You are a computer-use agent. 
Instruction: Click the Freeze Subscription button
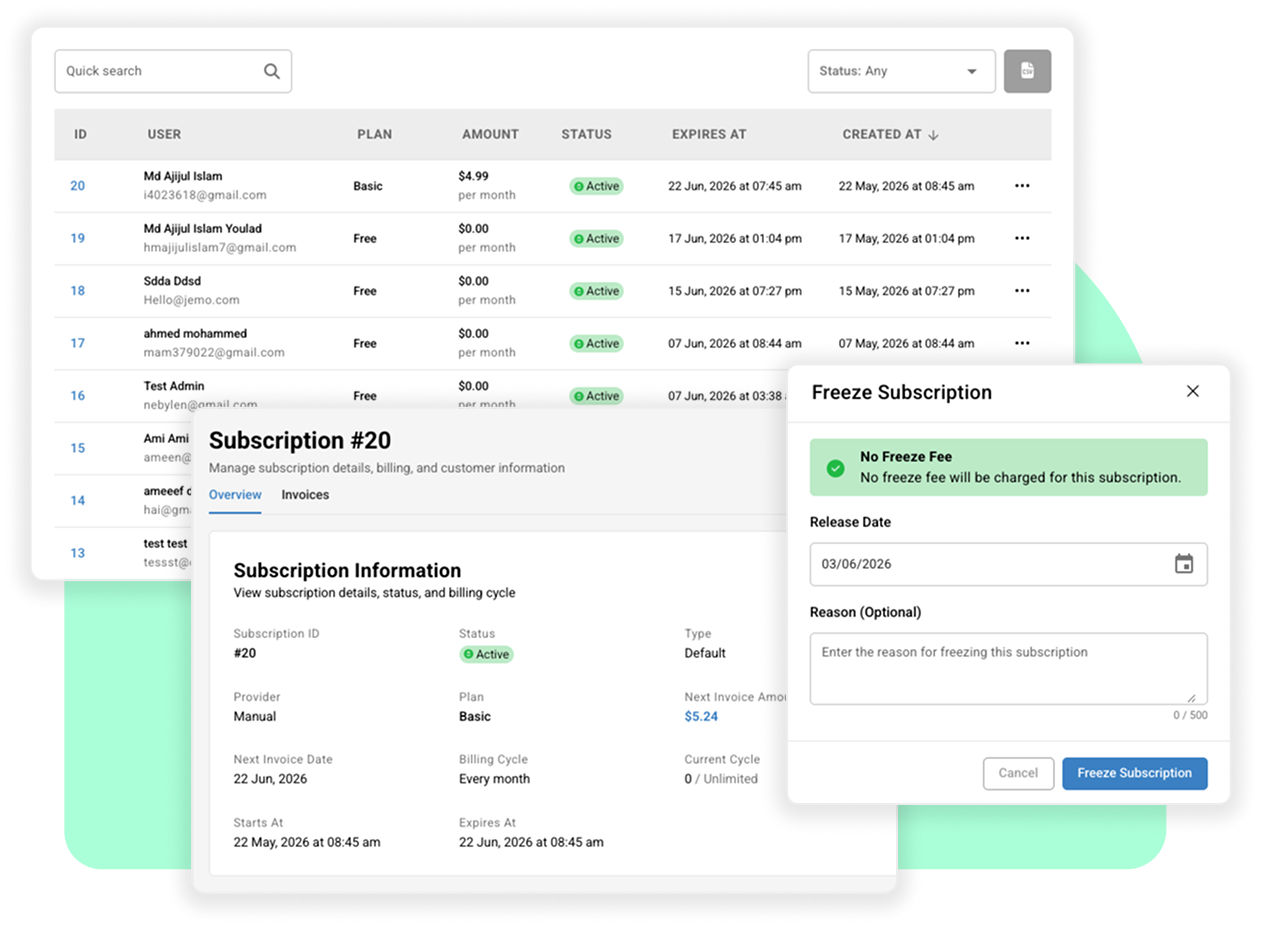click(x=1134, y=773)
